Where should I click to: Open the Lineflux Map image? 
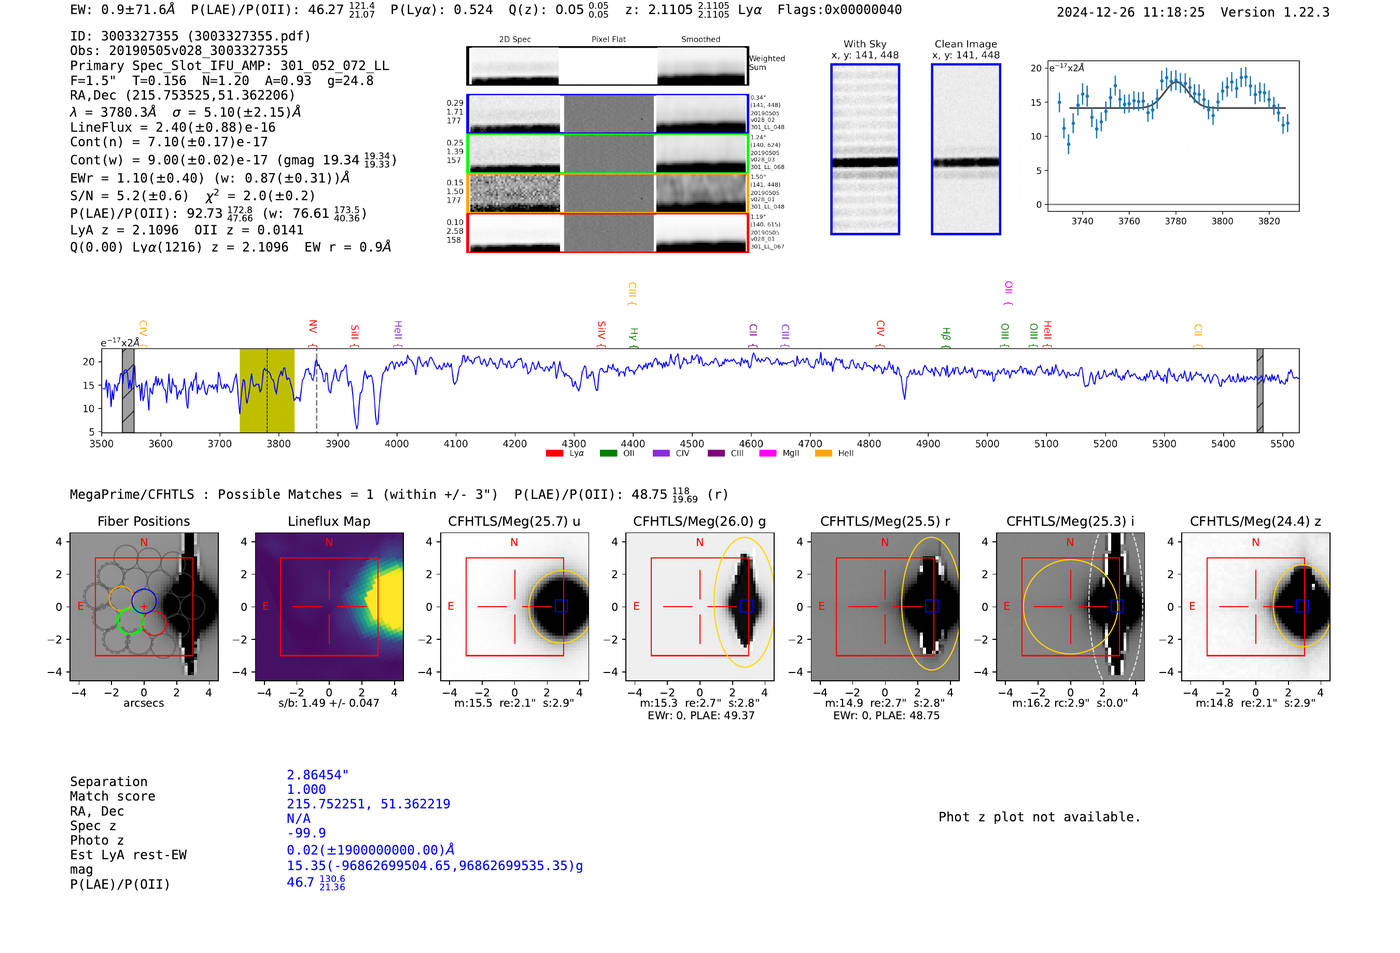(329, 607)
